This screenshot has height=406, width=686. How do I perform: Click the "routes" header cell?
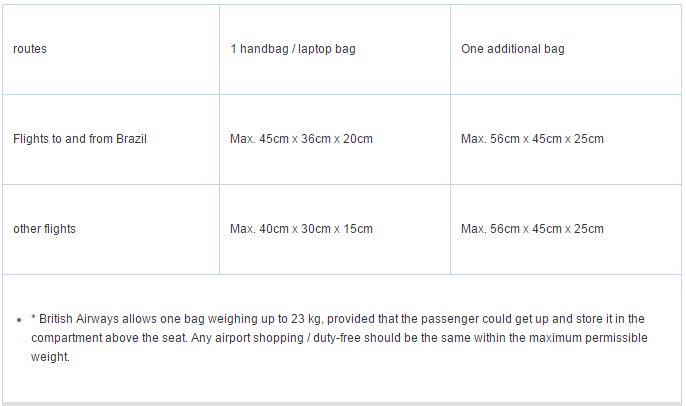pyautogui.click(x=30, y=49)
